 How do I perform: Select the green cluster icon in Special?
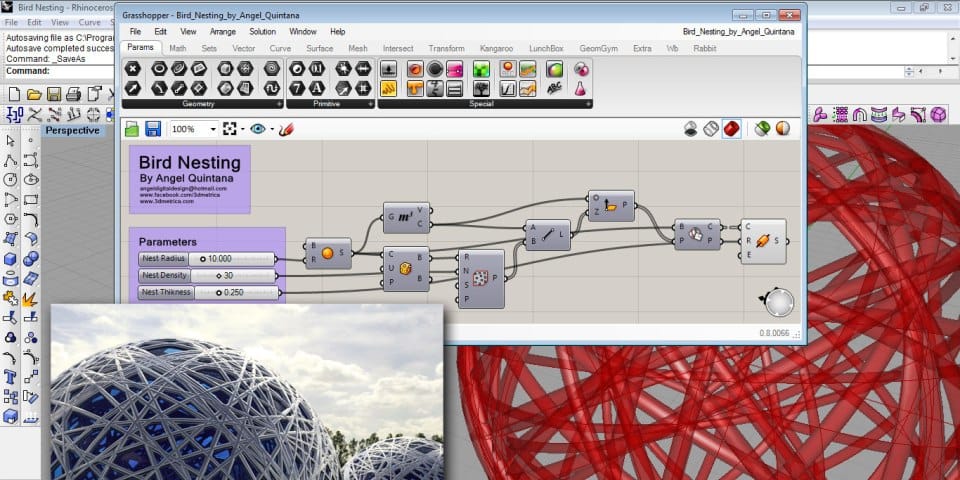[x=481, y=69]
